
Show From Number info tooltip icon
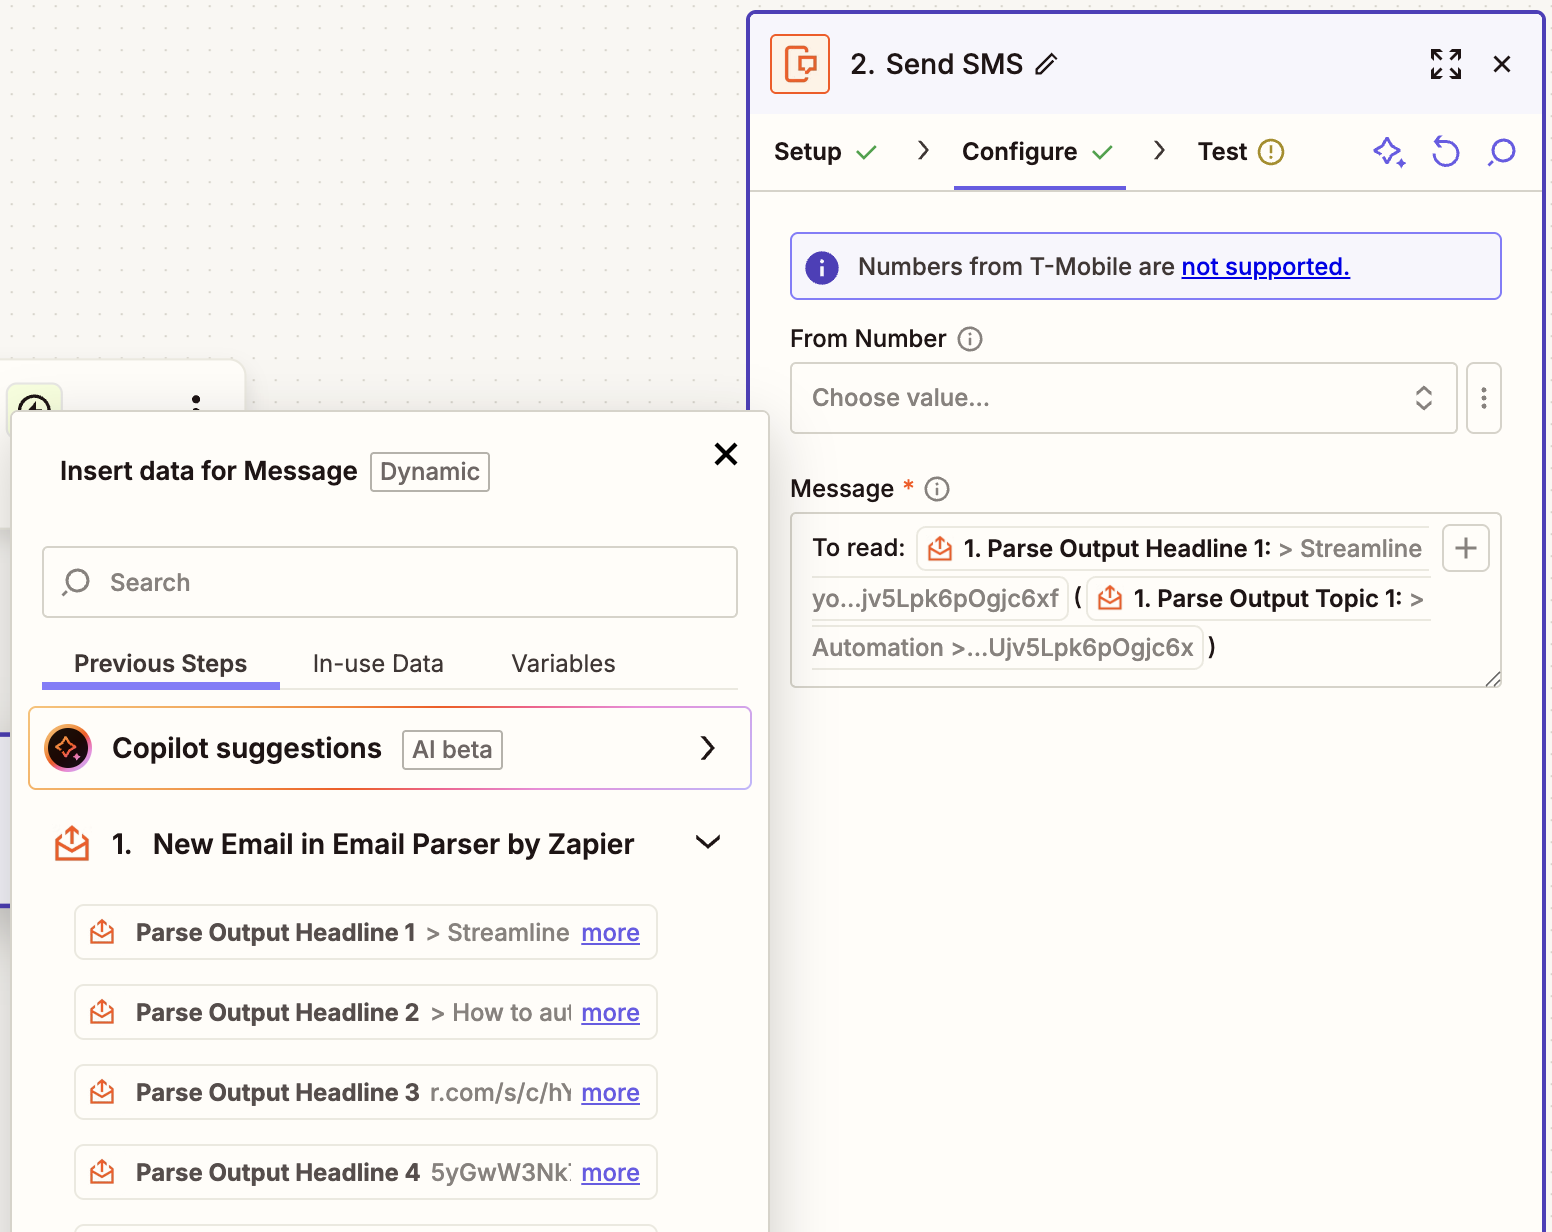970,339
